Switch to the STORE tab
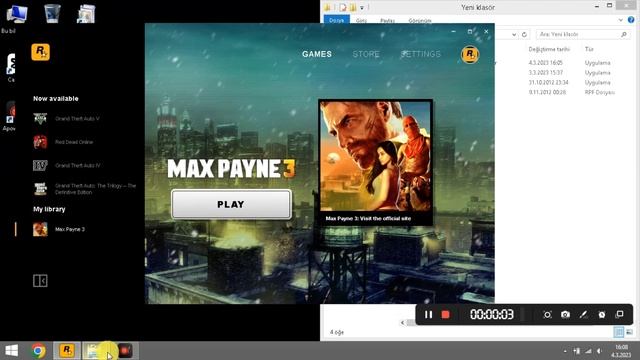This screenshot has width=640, height=360. pos(366,54)
